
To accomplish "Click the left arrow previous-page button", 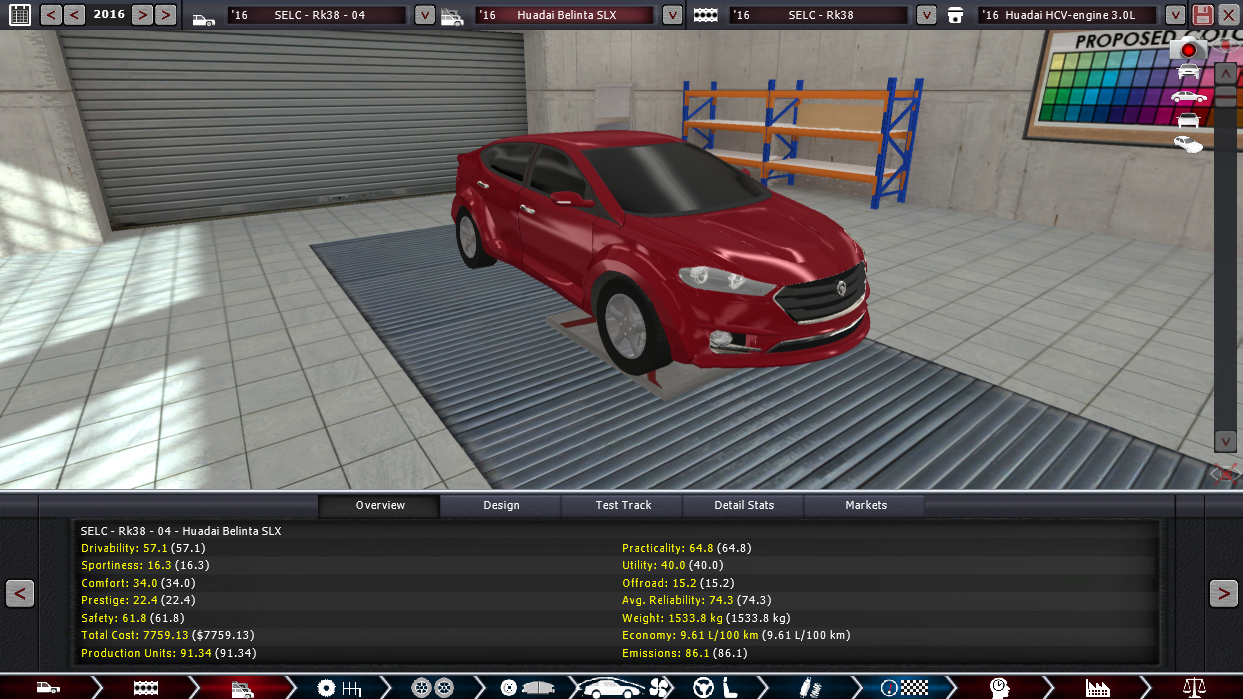I will (x=20, y=593).
